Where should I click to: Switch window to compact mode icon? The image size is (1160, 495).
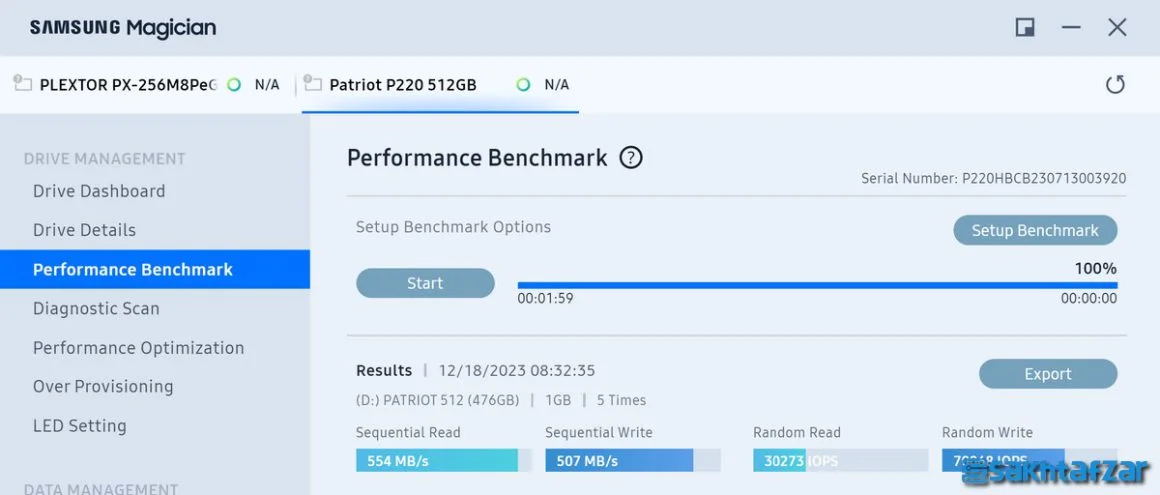pyautogui.click(x=1025, y=28)
